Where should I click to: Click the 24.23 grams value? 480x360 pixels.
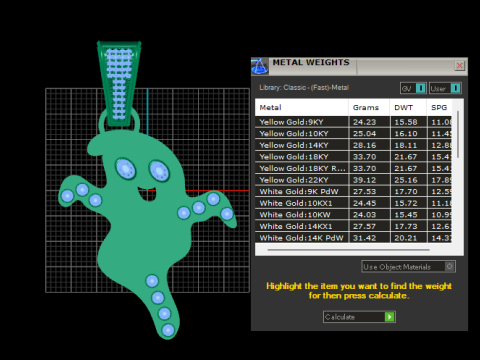coord(364,122)
